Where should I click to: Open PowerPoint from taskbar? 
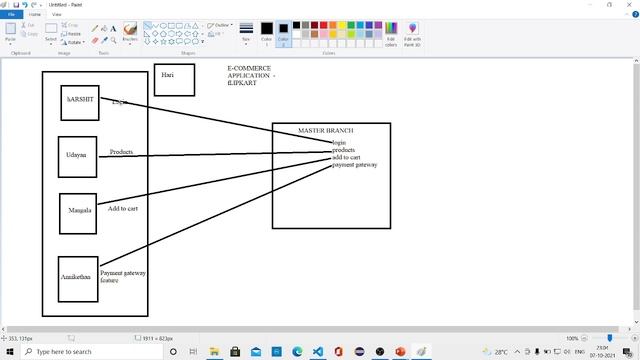(x=400, y=351)
